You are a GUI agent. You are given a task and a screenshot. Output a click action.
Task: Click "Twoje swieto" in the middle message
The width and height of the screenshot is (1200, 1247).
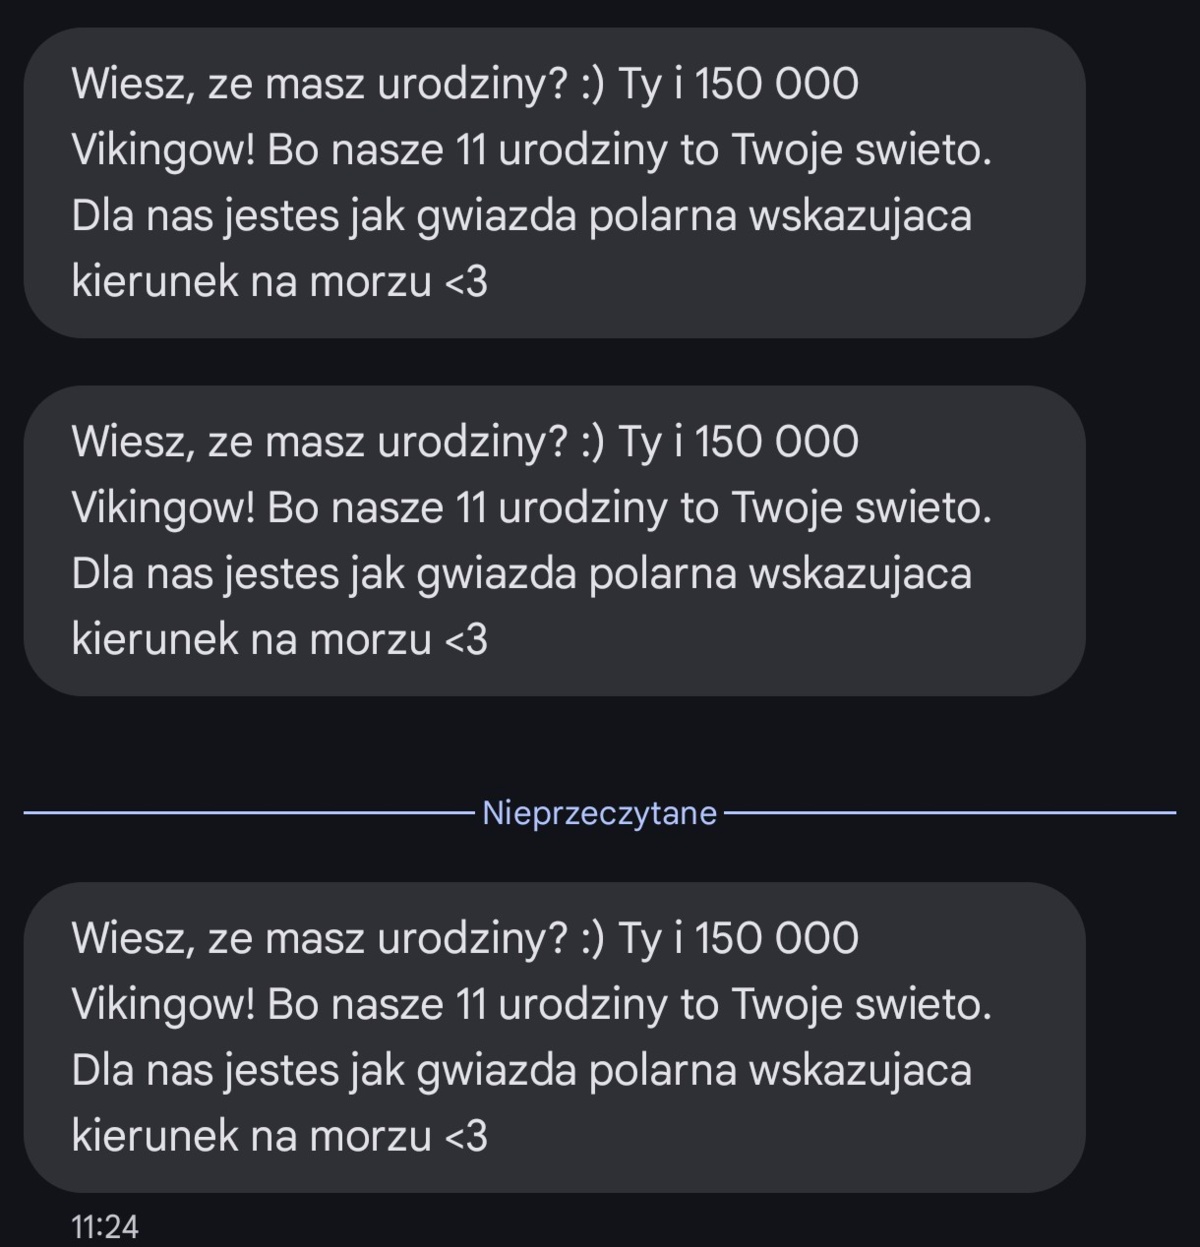click(x=860, y=508)
